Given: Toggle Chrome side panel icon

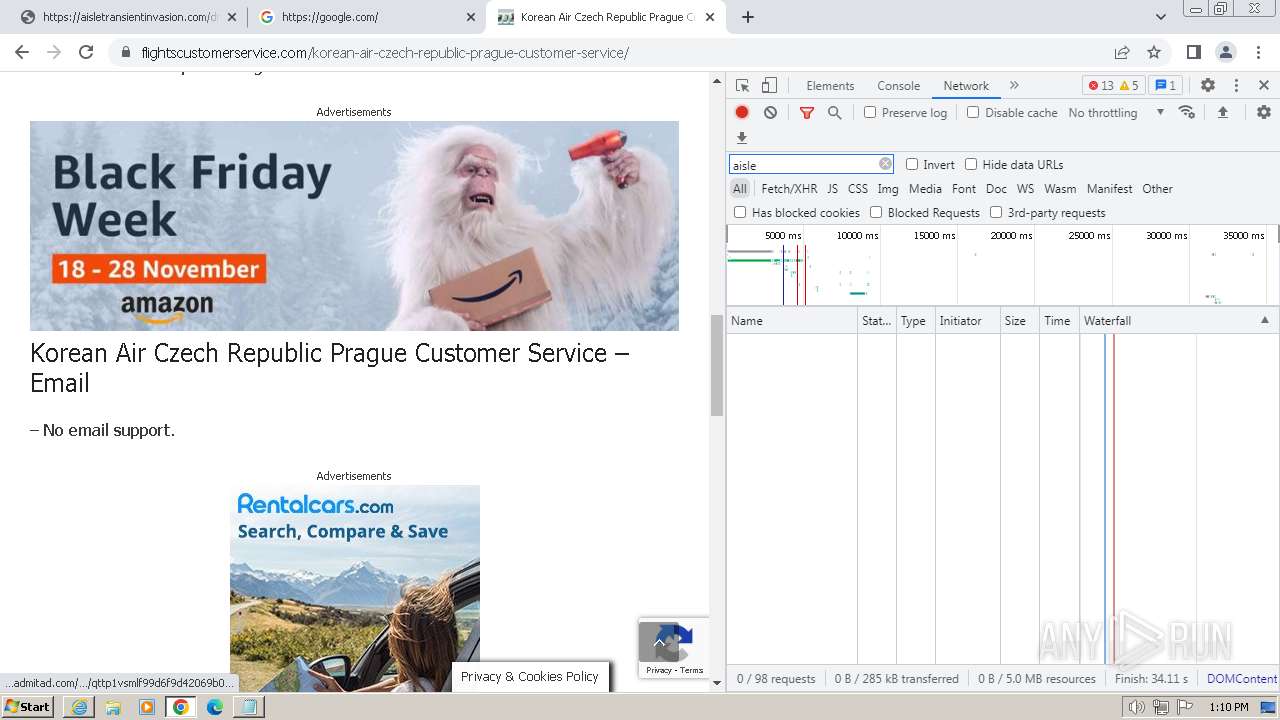Looking at the screenshot, I should click(1193, 52).
